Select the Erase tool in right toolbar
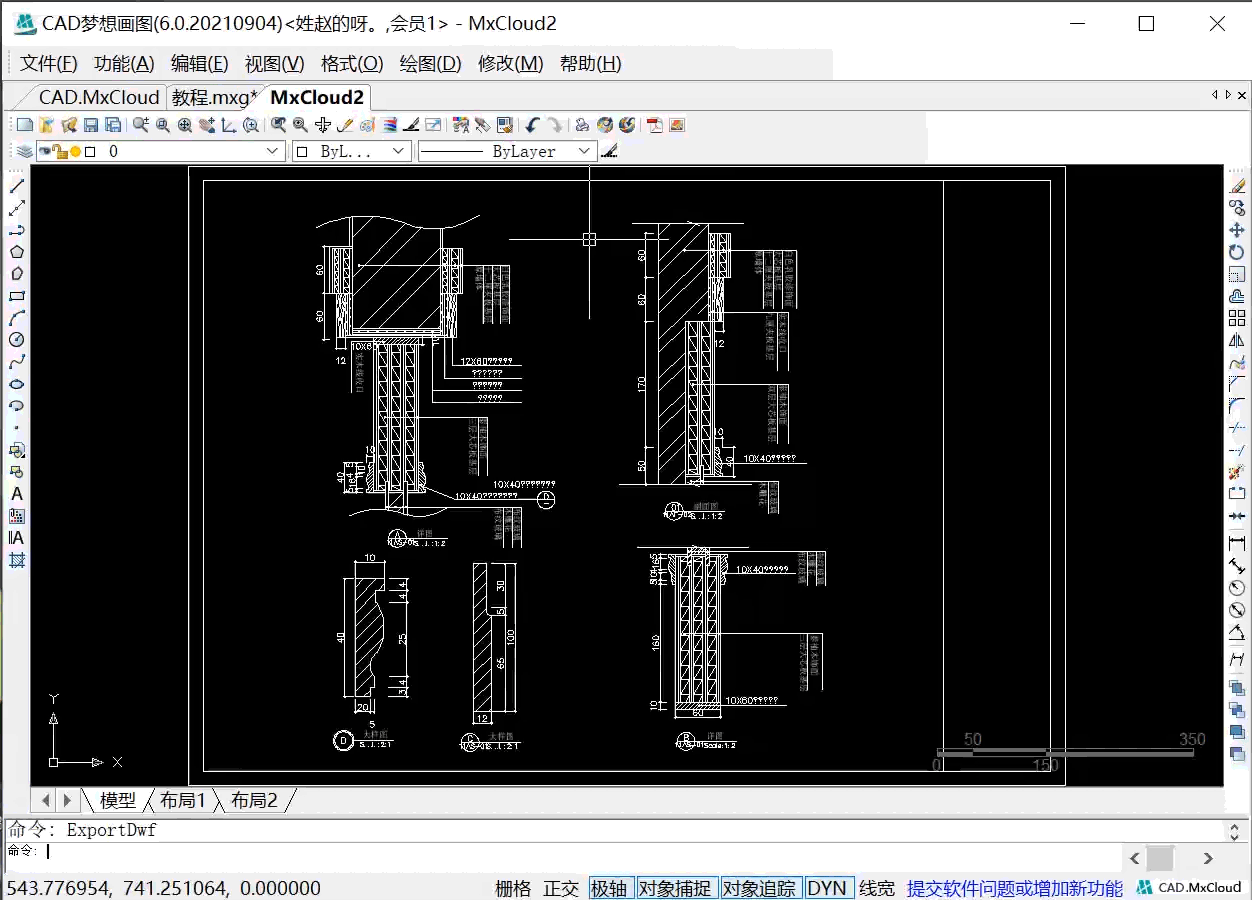The image size is (1252, 900). tap(1237, 186)
